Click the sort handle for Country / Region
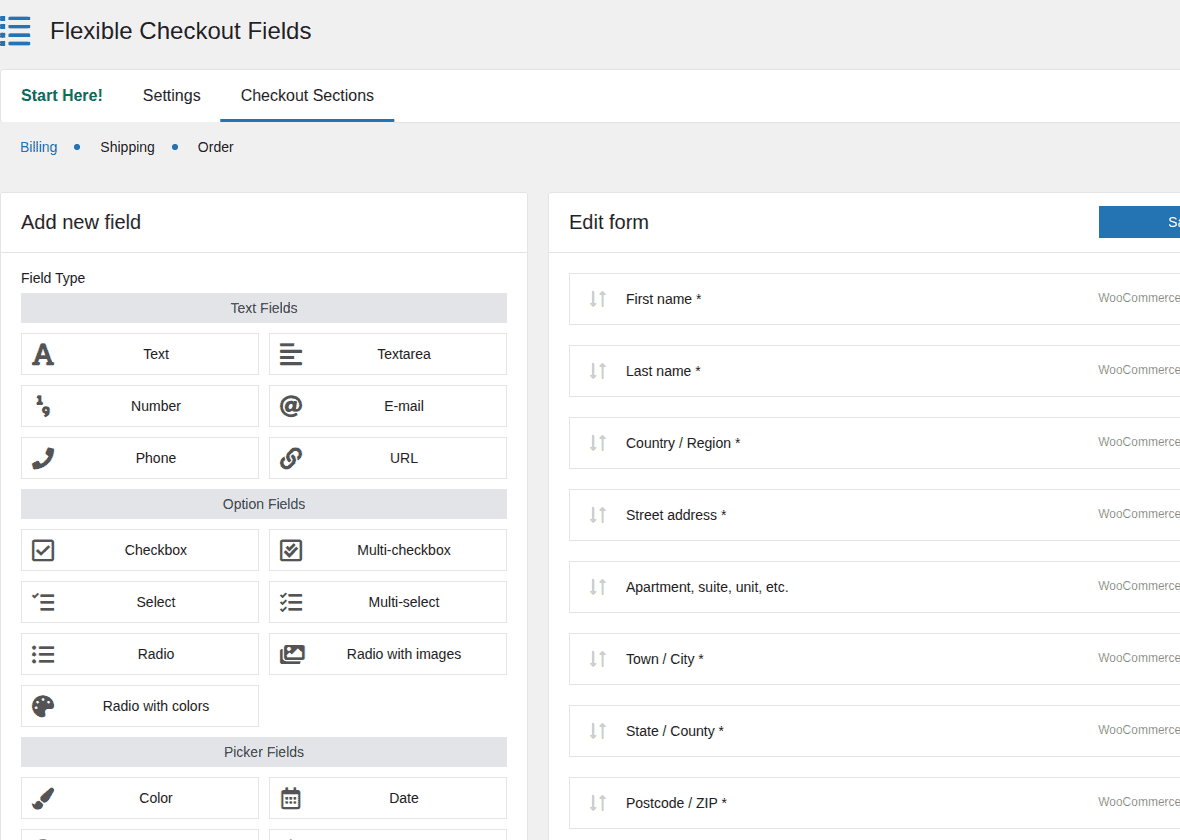 click(598, 443)
